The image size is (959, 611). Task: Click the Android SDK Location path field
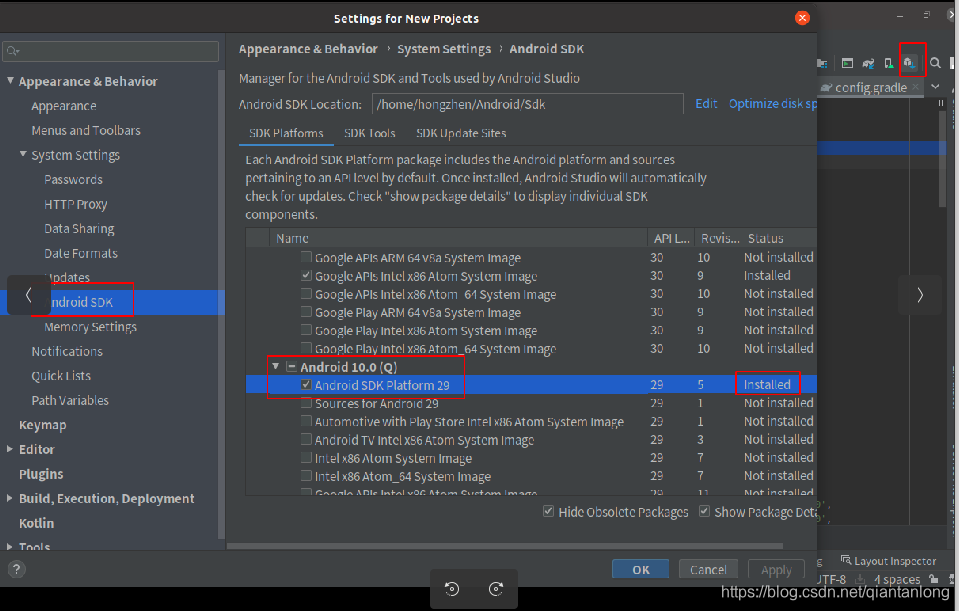(527, 104)
